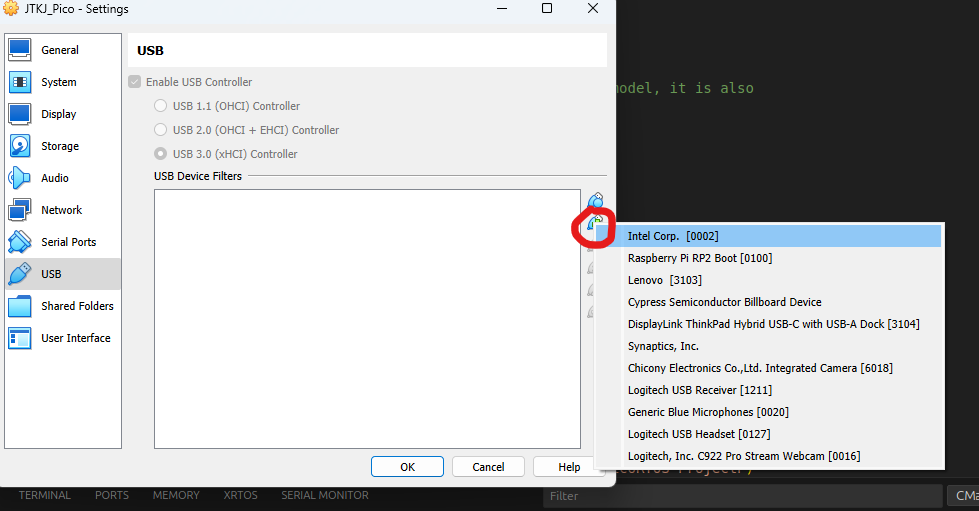This screenshot has height=511, width=979.
Task: Select Lenovo [3103] from device list
Action: pos(769,280)
